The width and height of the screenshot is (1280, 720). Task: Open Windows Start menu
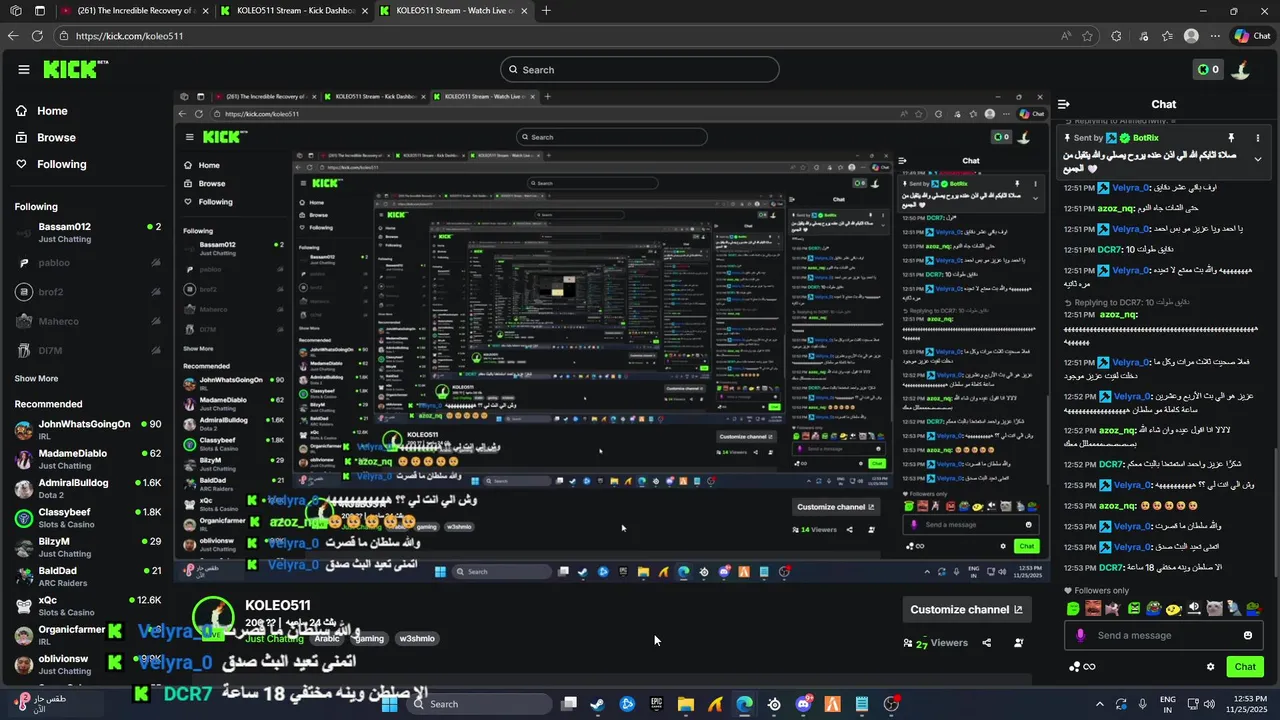(x=390, y=704)
